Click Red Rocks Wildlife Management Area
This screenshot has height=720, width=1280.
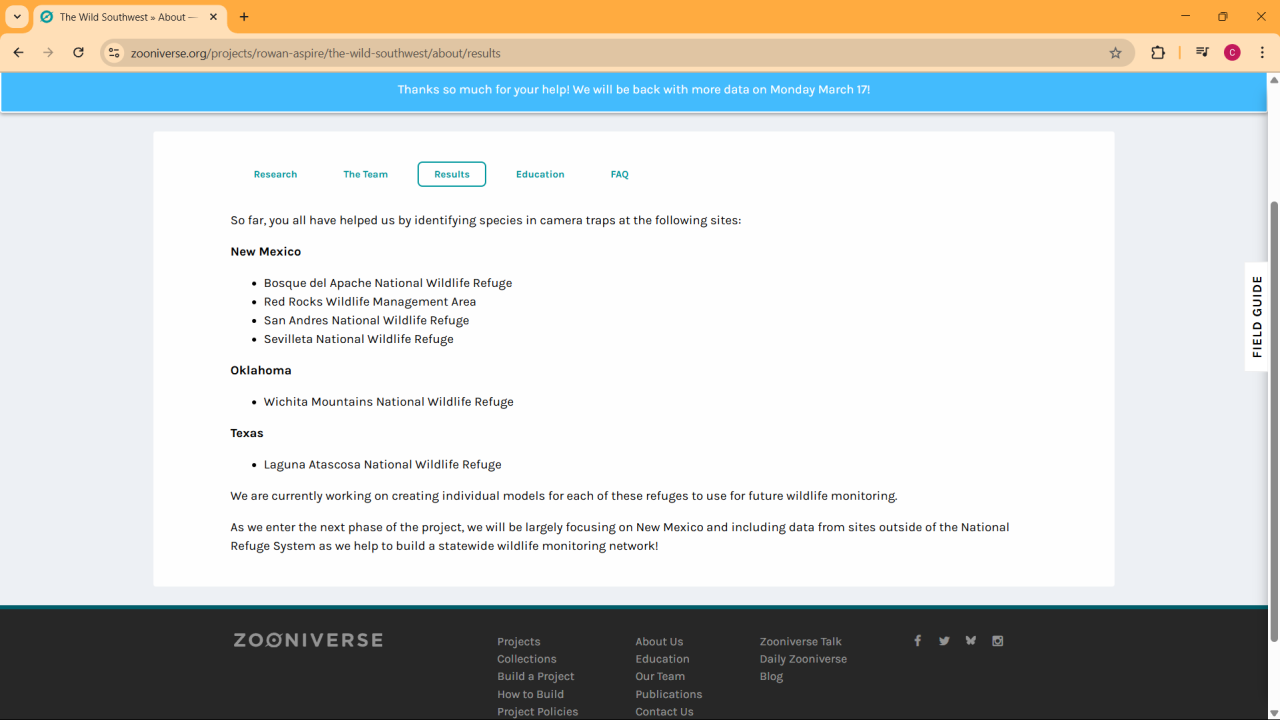point(370,302)
